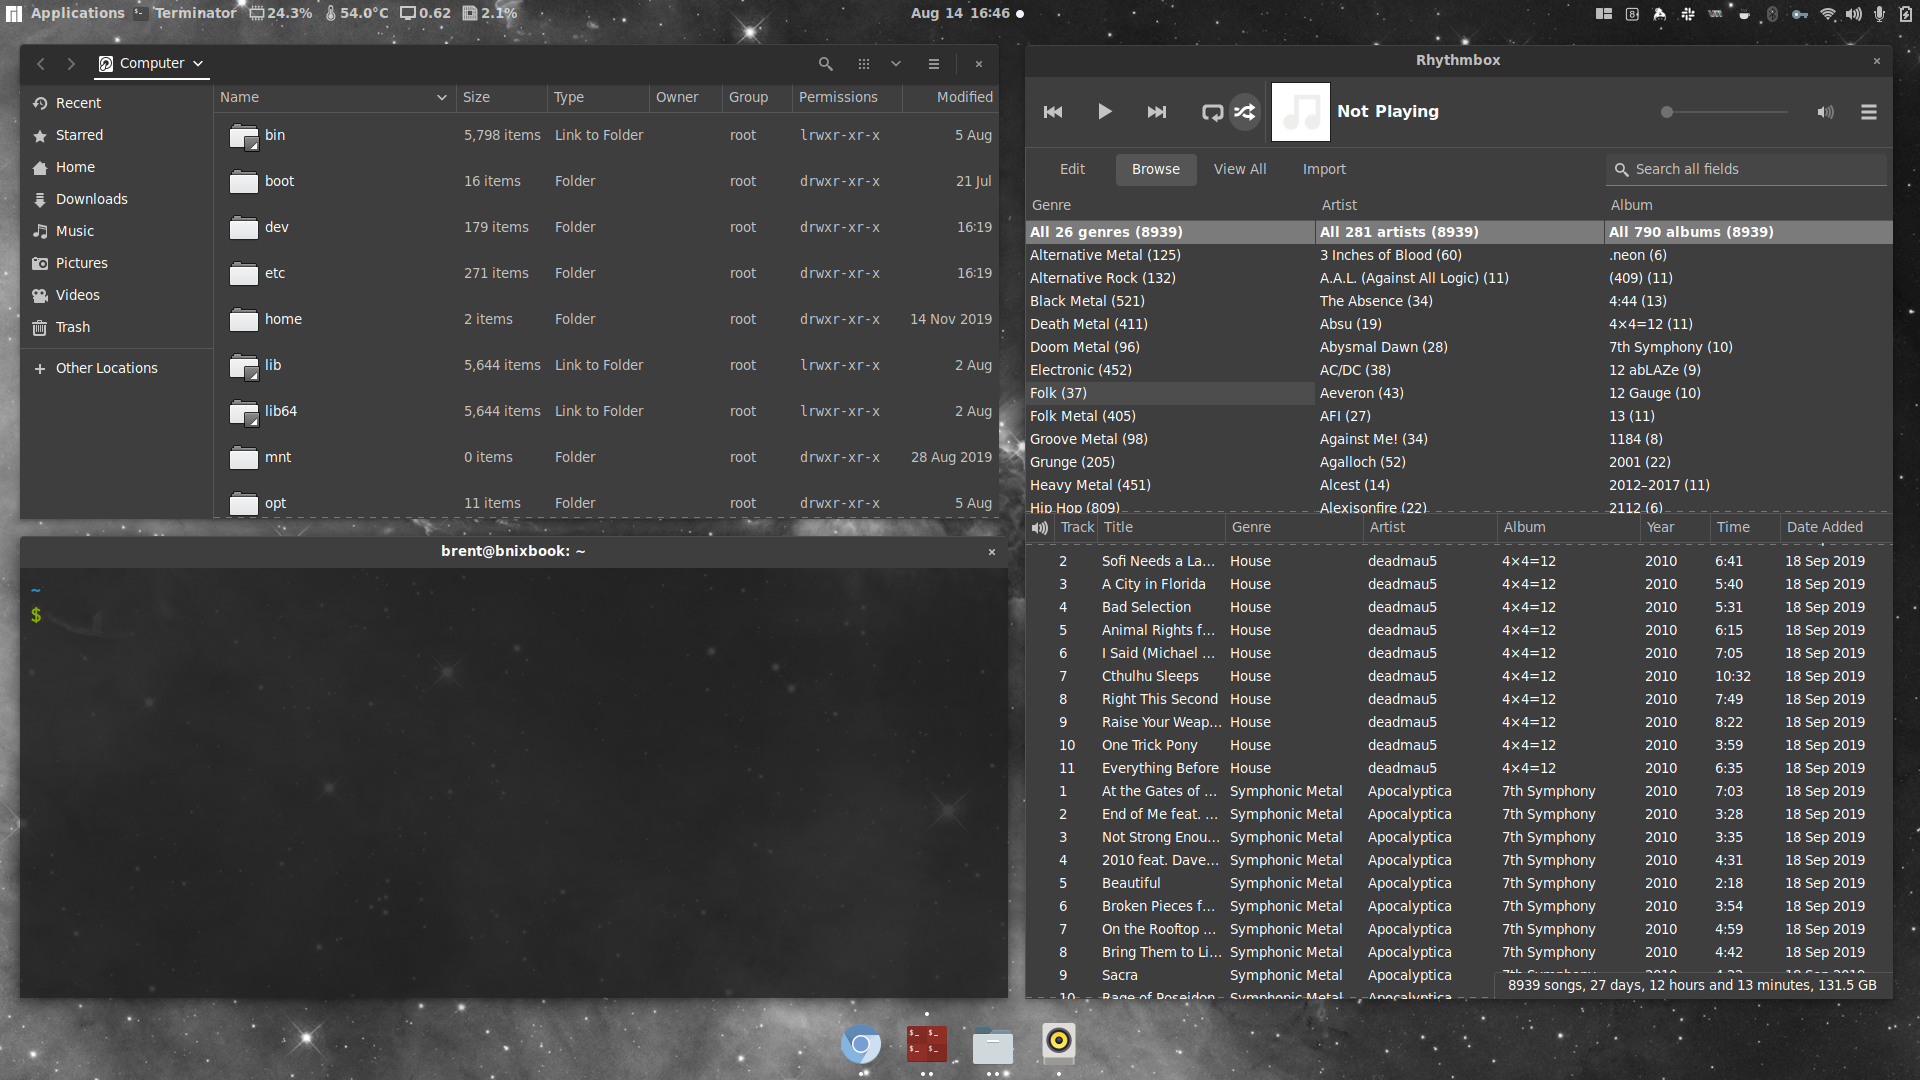Image resolution: width=1920 pixels, height=1080 pixels.
Task: Click the Edit button in Rhythmbox
Action: (x=1072, y=169)
